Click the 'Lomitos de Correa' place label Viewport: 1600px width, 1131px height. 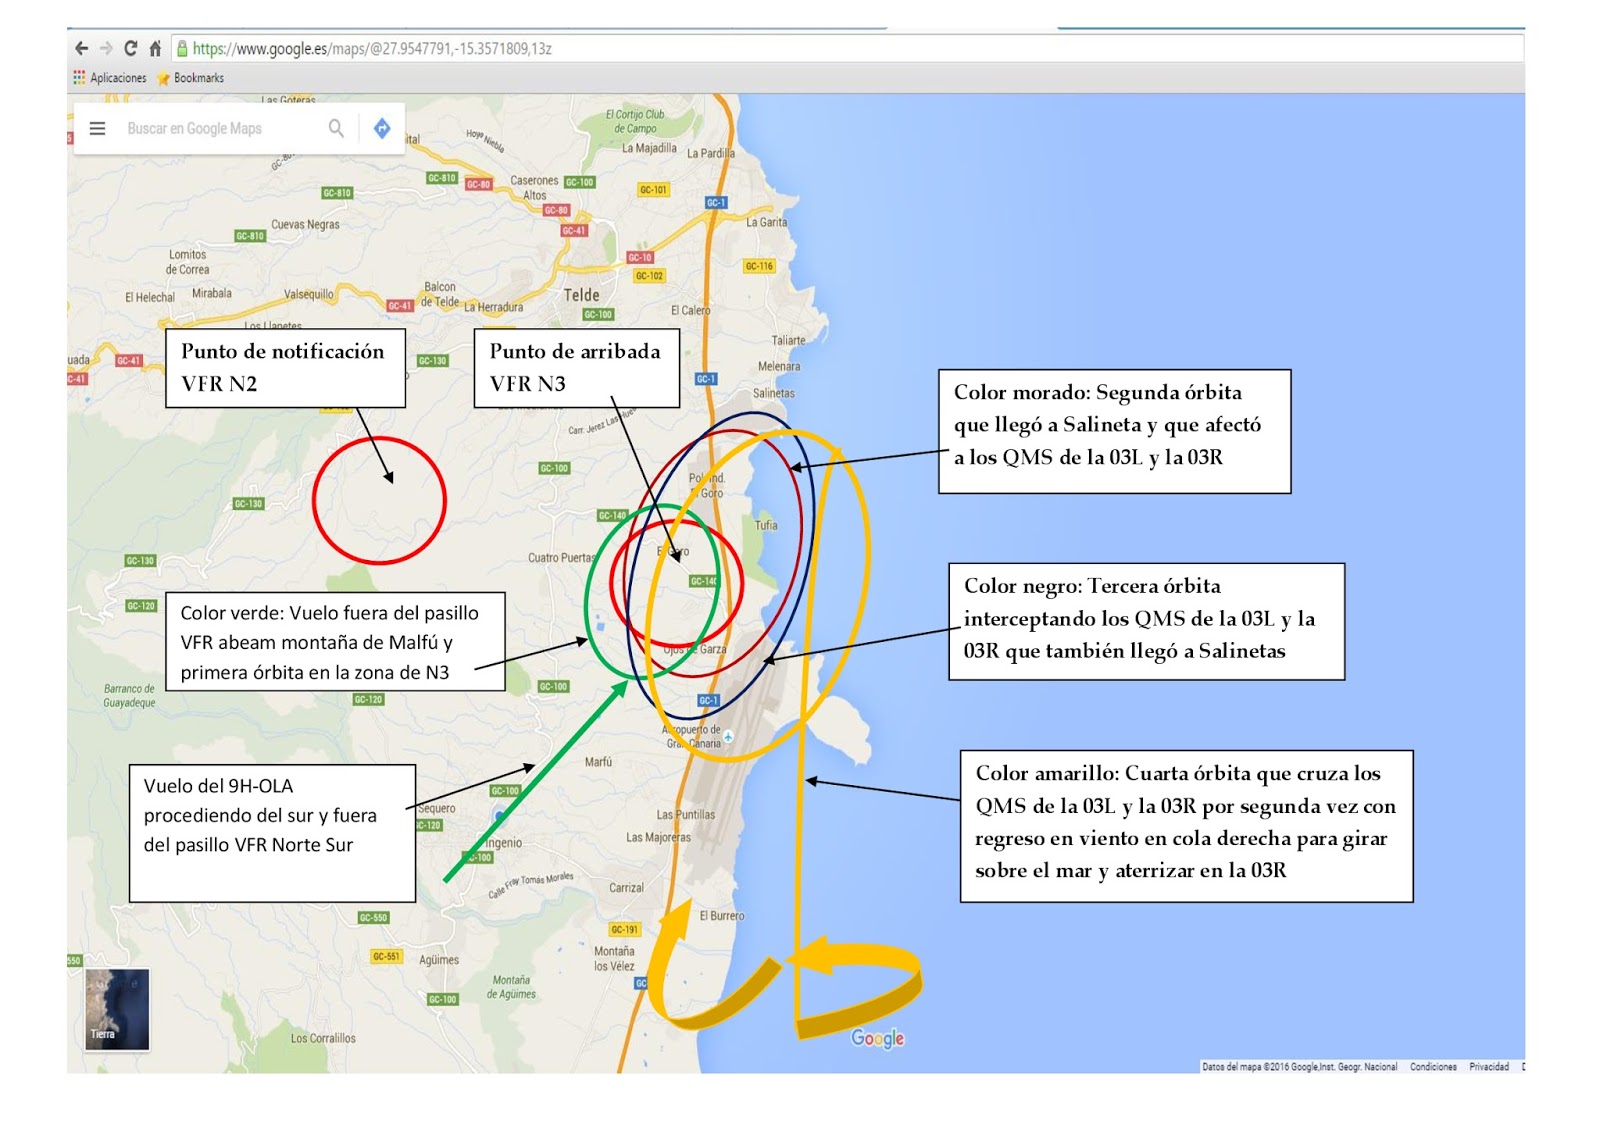pos(188,262)
